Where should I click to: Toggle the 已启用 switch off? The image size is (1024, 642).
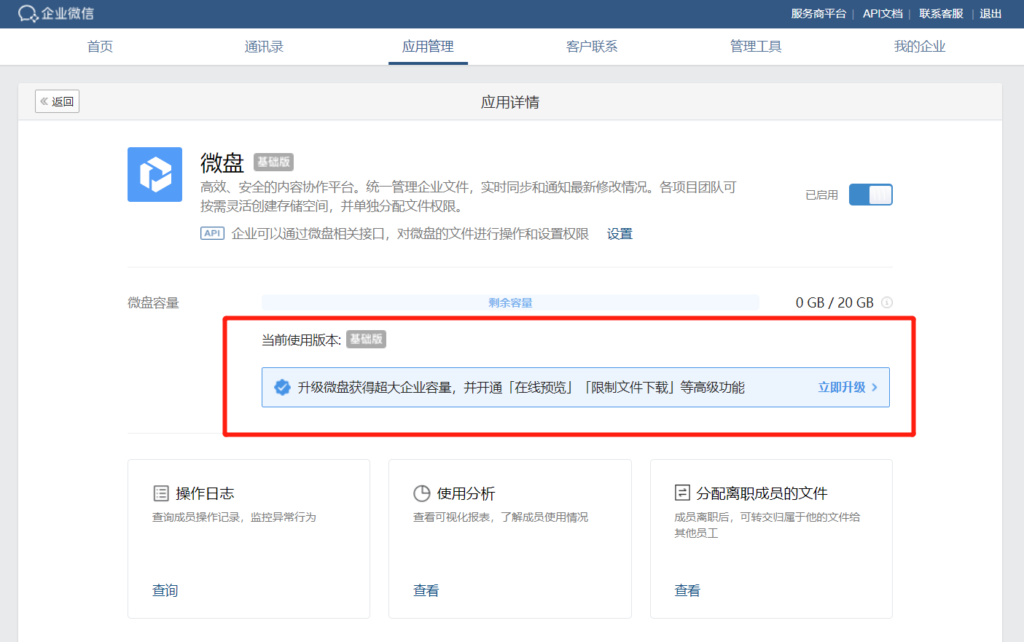pos(871,195)
